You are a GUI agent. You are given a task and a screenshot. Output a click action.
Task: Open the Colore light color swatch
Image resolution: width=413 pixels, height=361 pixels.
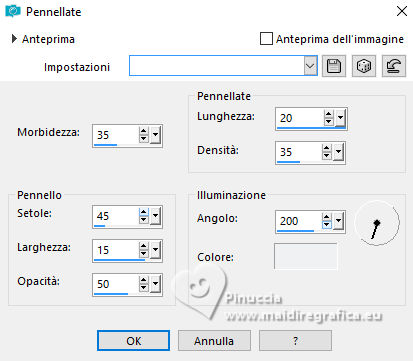306,256
